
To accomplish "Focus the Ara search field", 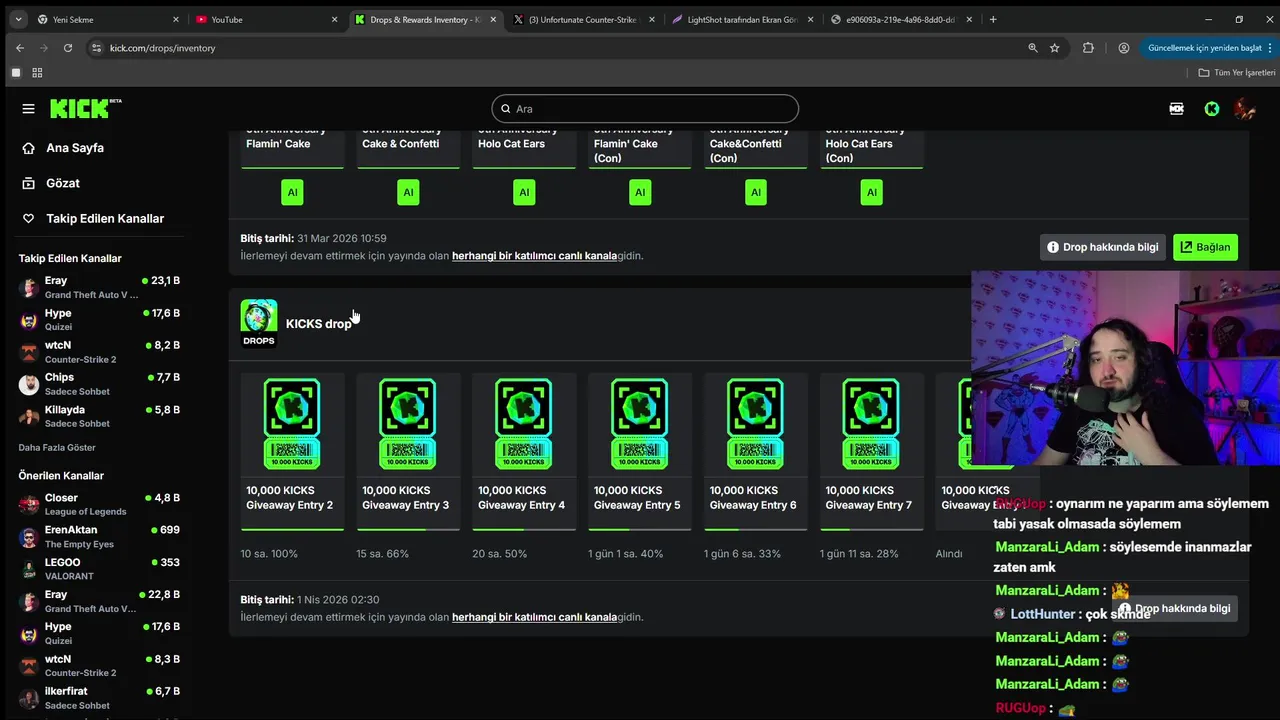I will 645,109.
